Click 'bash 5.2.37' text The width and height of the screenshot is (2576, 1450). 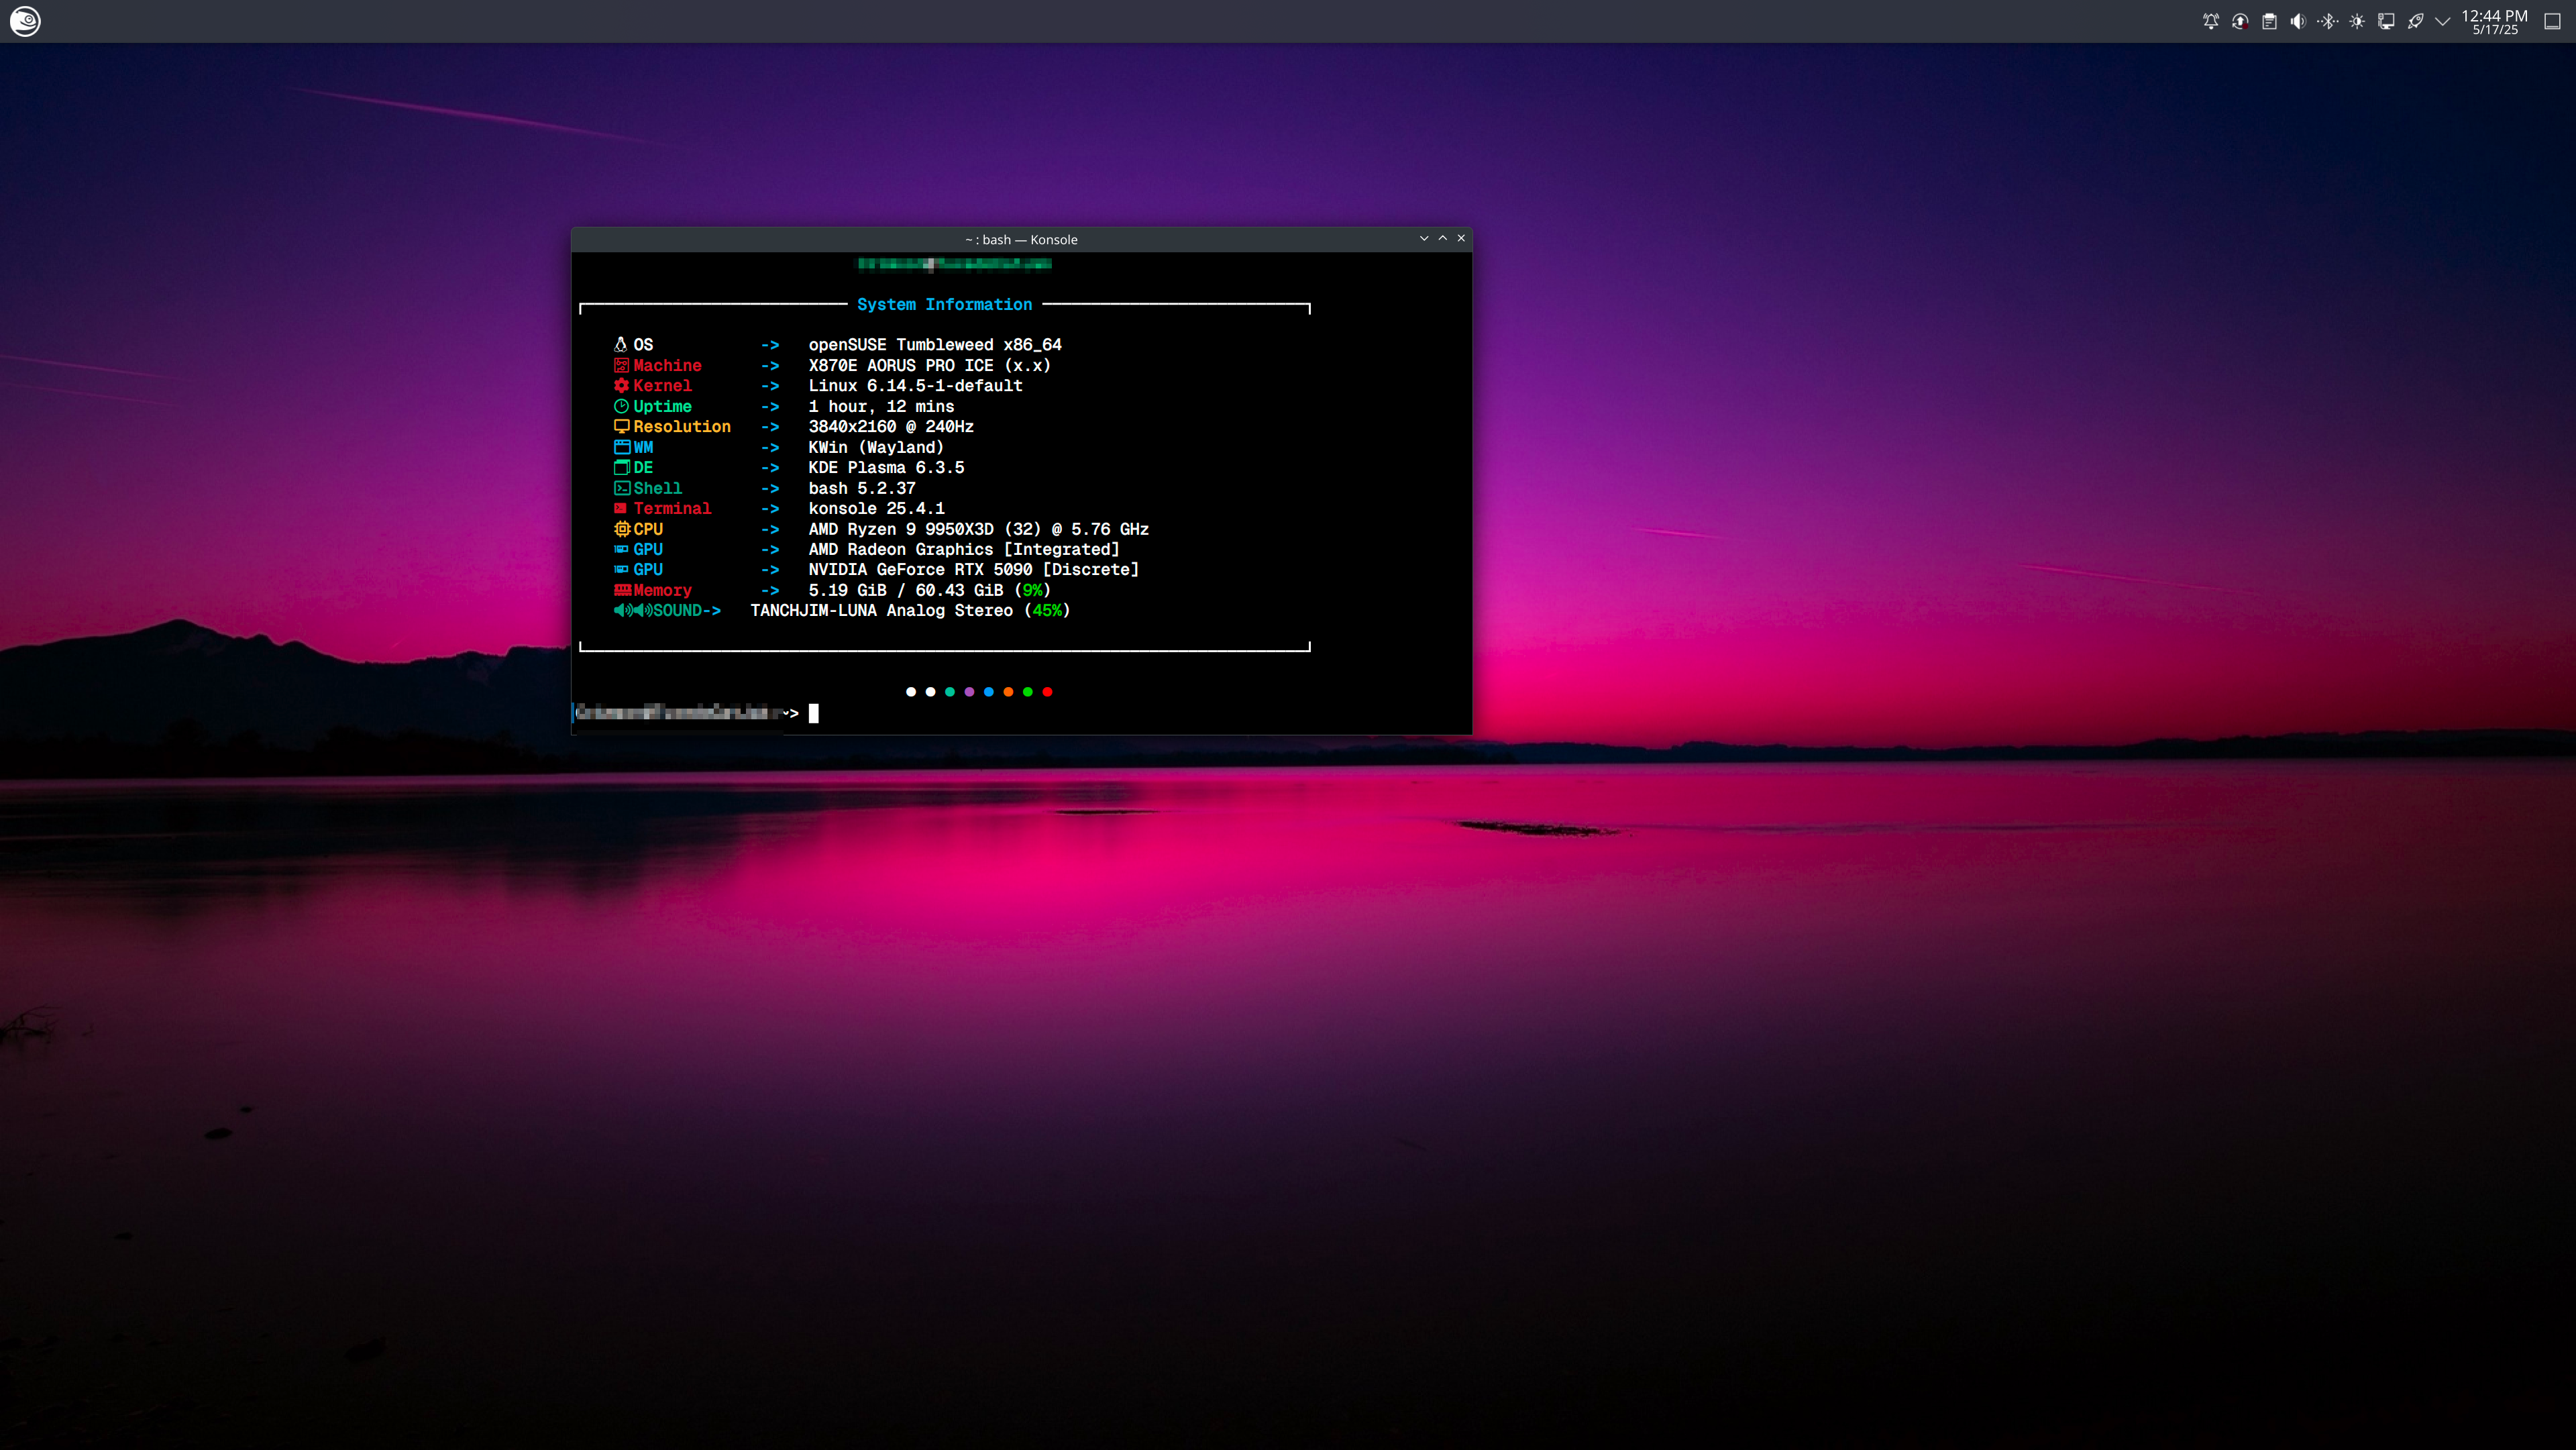pyautogui.click(x=862, y=488)
